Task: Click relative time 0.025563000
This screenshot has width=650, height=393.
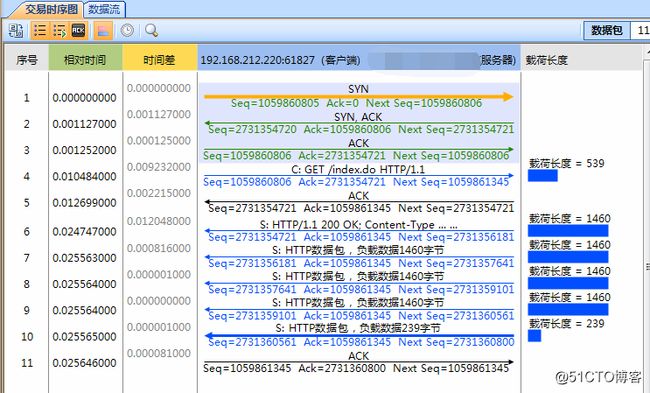Action: [84, 258]
